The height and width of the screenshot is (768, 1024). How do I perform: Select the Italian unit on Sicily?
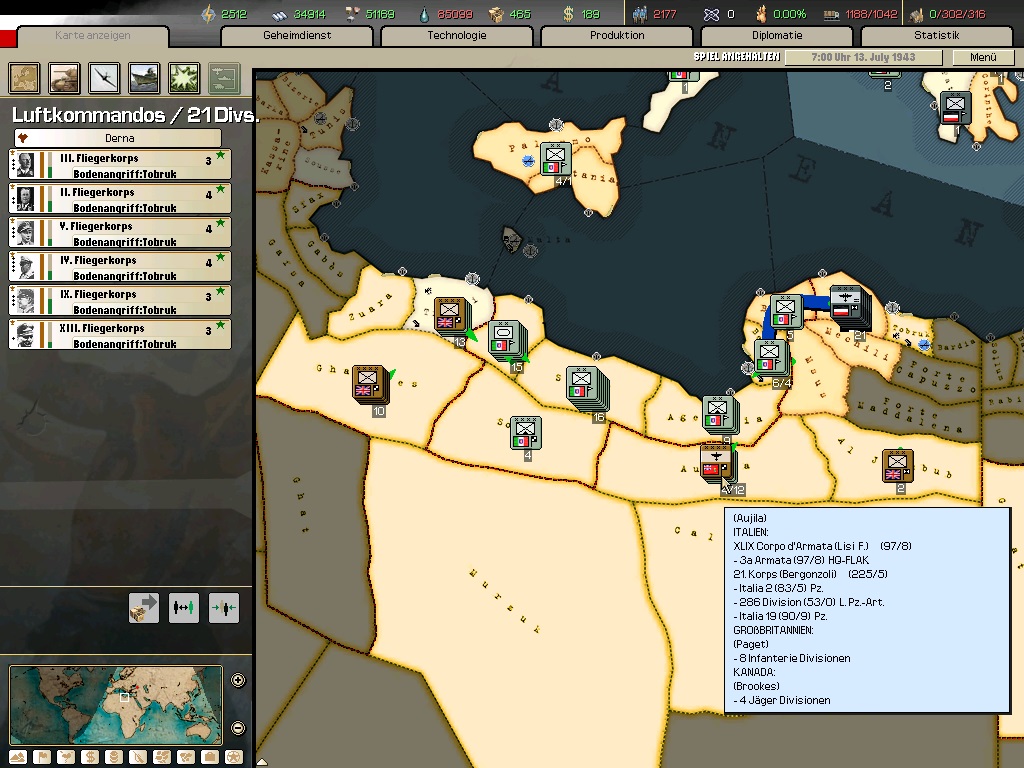[x=555, y=158]
